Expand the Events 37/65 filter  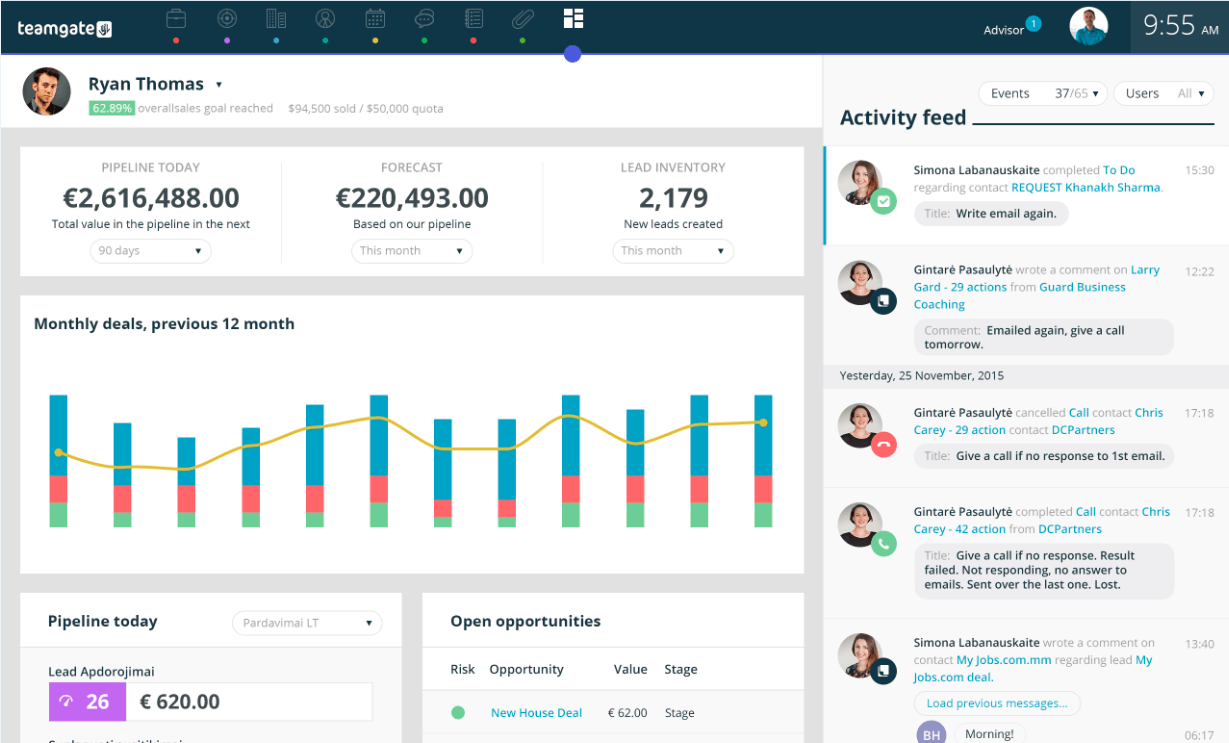pos(1043,92)
